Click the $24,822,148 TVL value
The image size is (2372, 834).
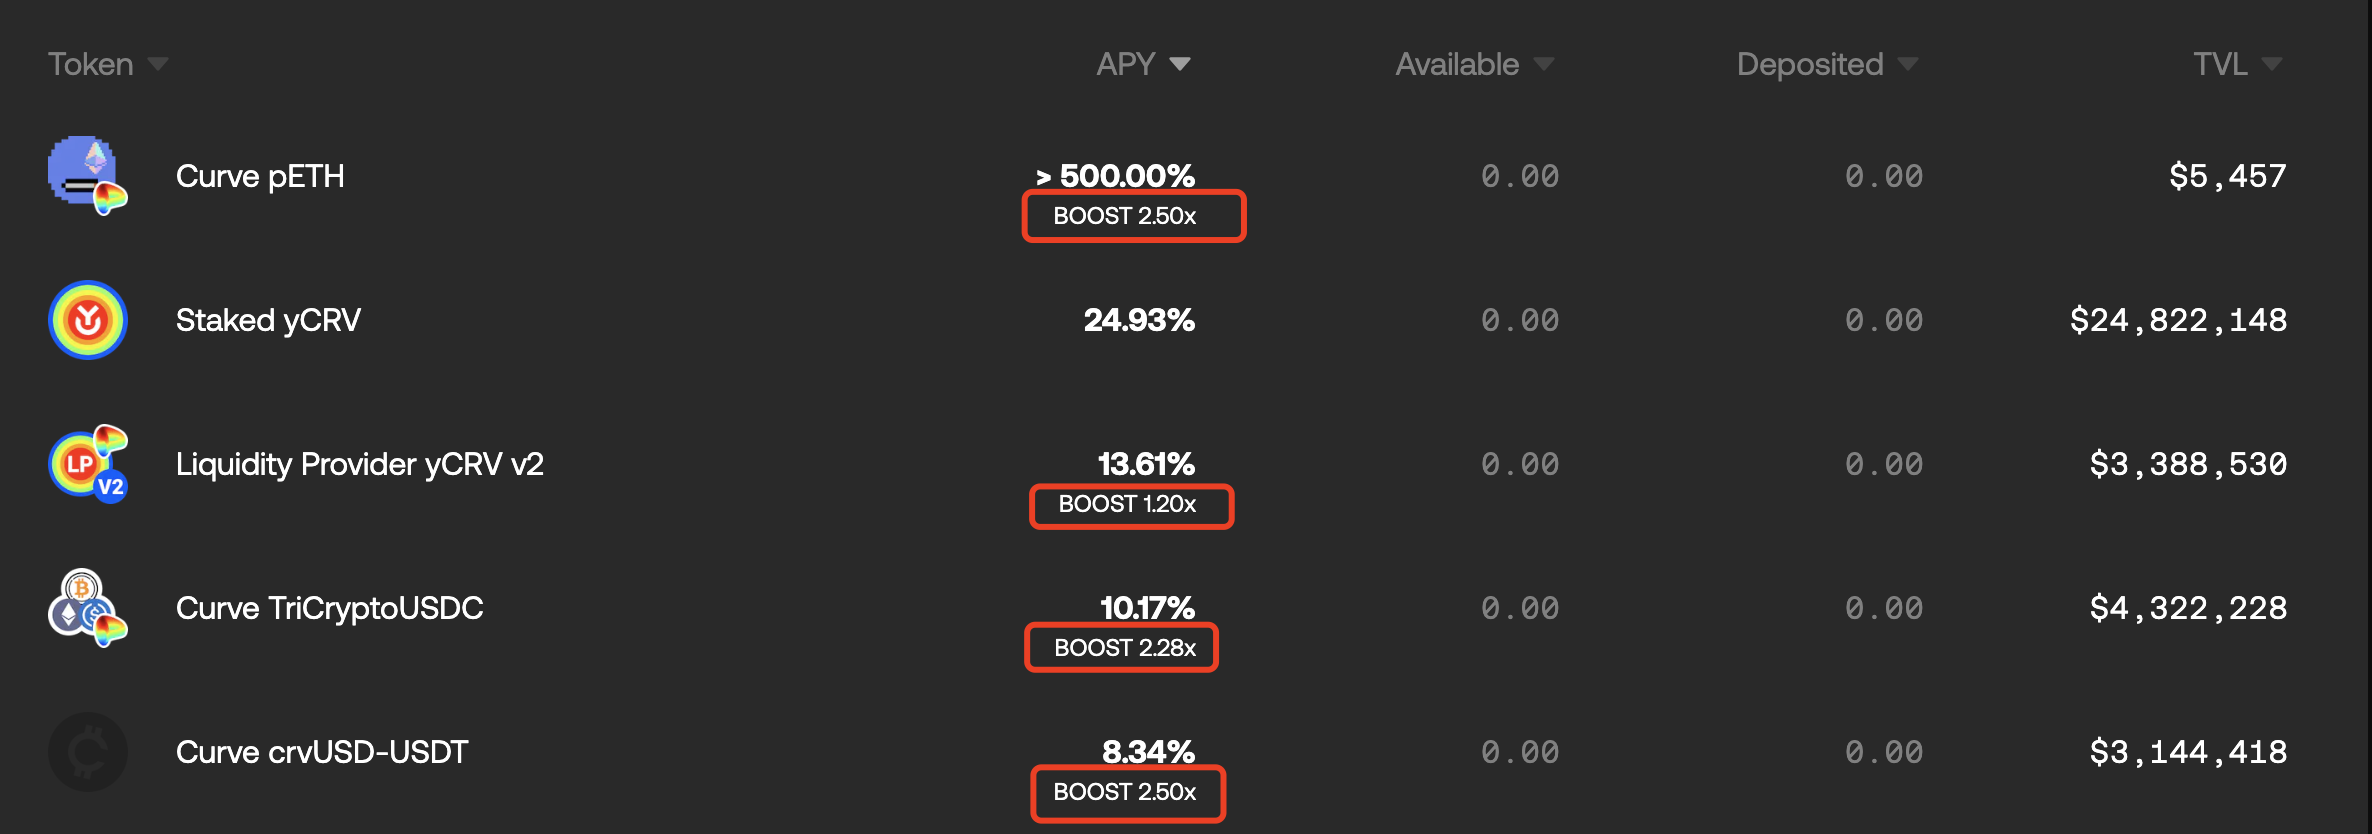(2178, 320)
